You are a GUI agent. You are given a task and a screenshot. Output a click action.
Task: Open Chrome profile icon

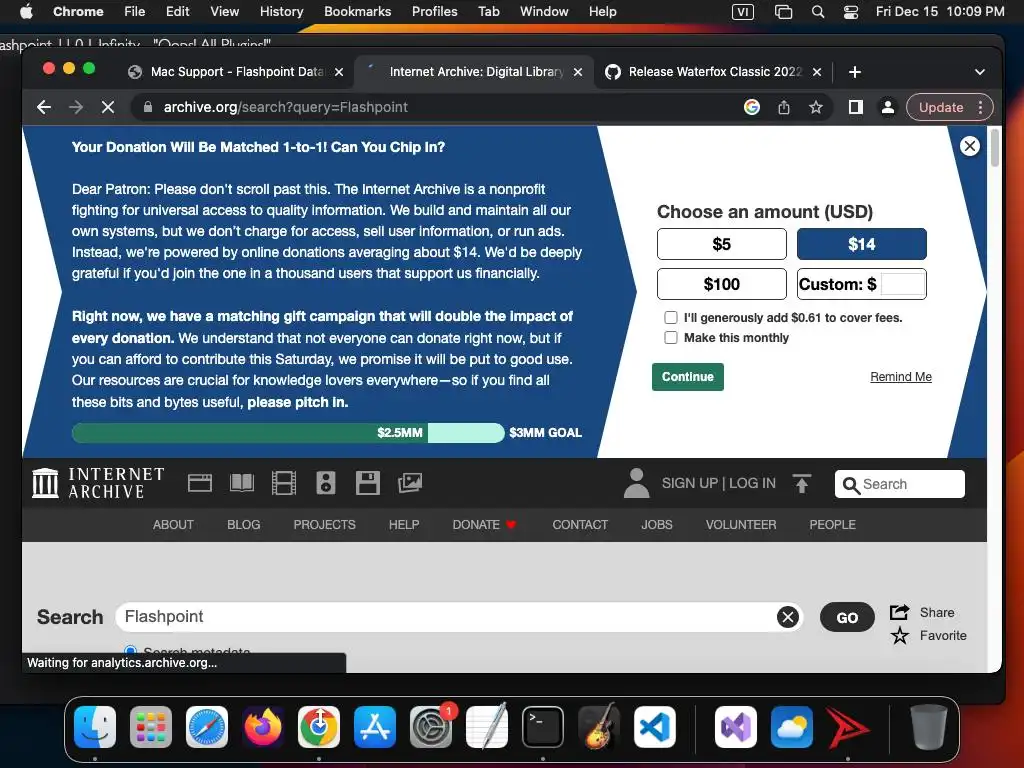(888, 107)
